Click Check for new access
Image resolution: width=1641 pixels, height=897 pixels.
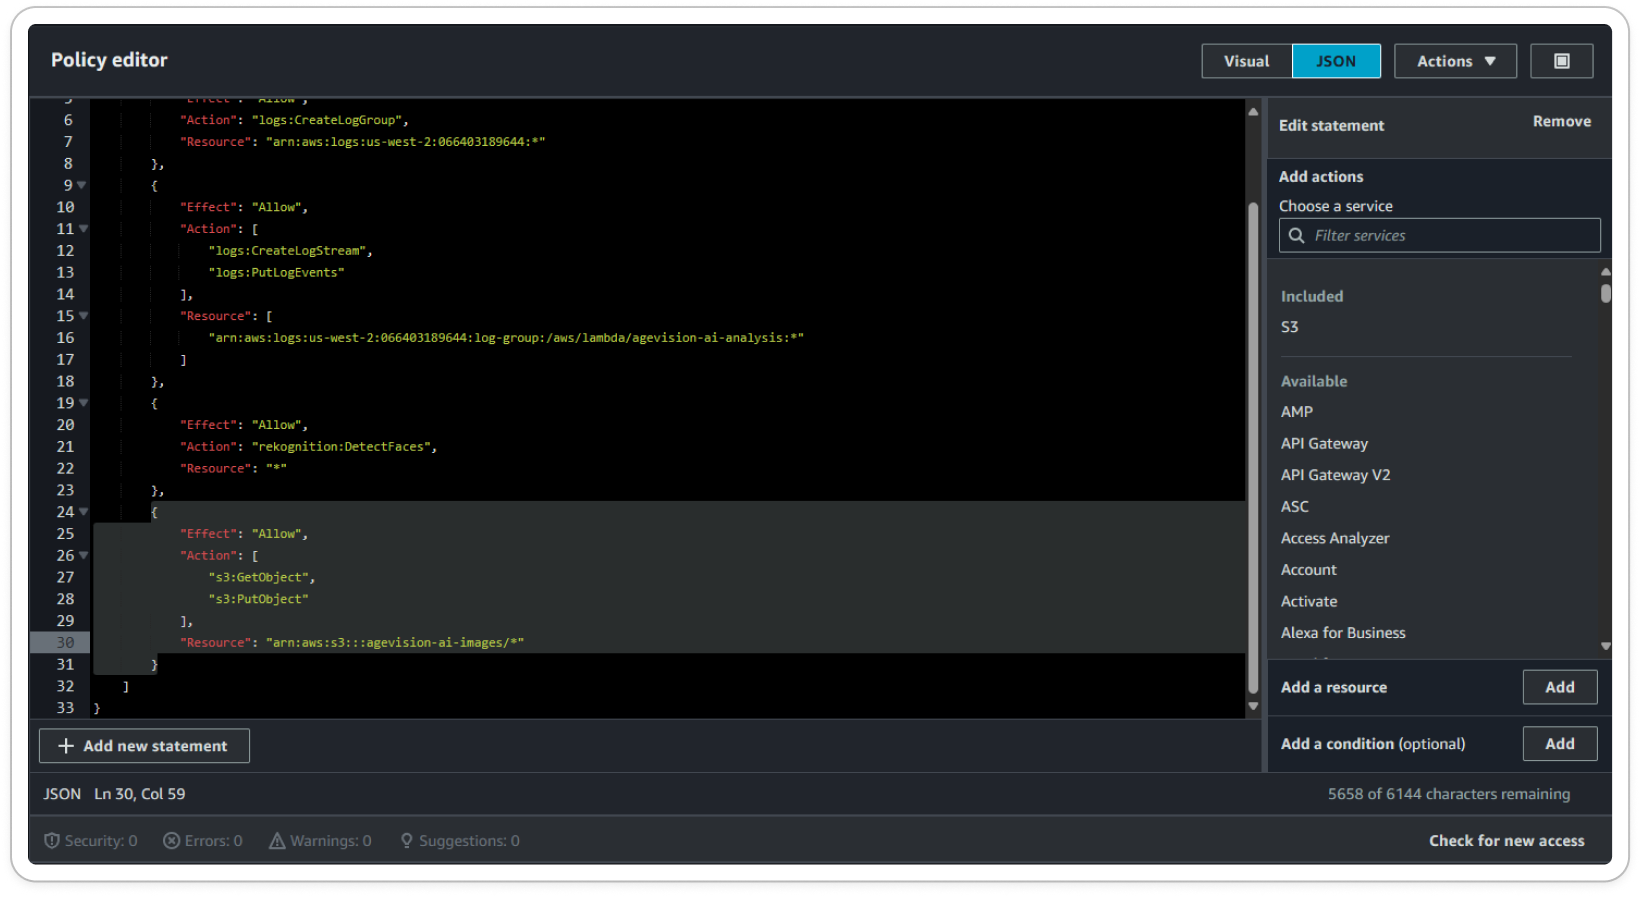pos(1506,841)
